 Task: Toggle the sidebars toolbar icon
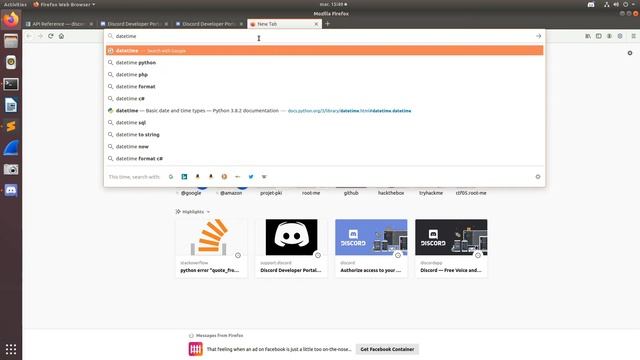coord(599,36)
